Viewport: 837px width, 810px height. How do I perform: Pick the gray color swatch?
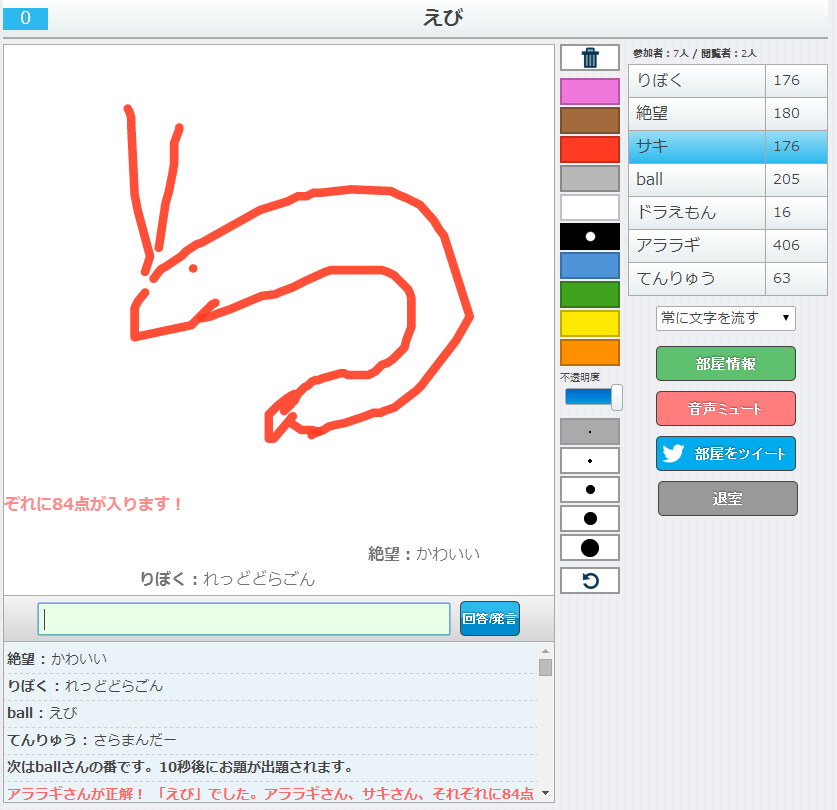[590, 178]
